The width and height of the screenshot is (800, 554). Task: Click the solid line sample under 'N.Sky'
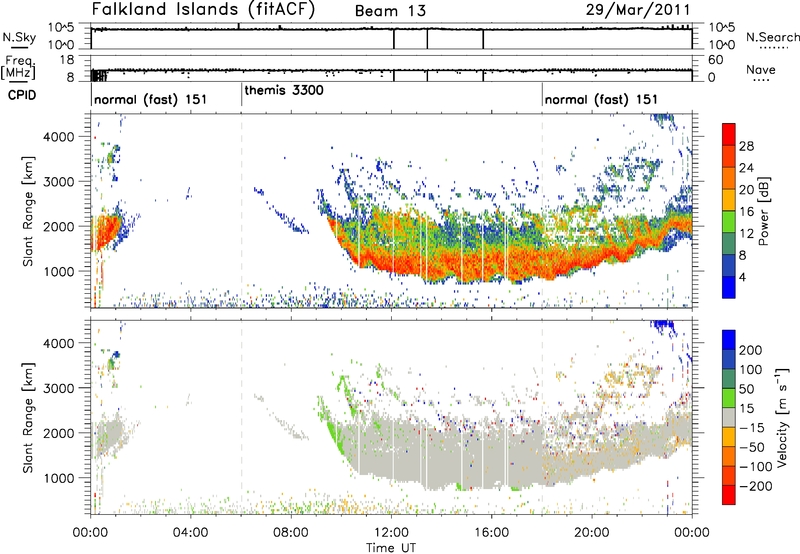click(19, 48)
